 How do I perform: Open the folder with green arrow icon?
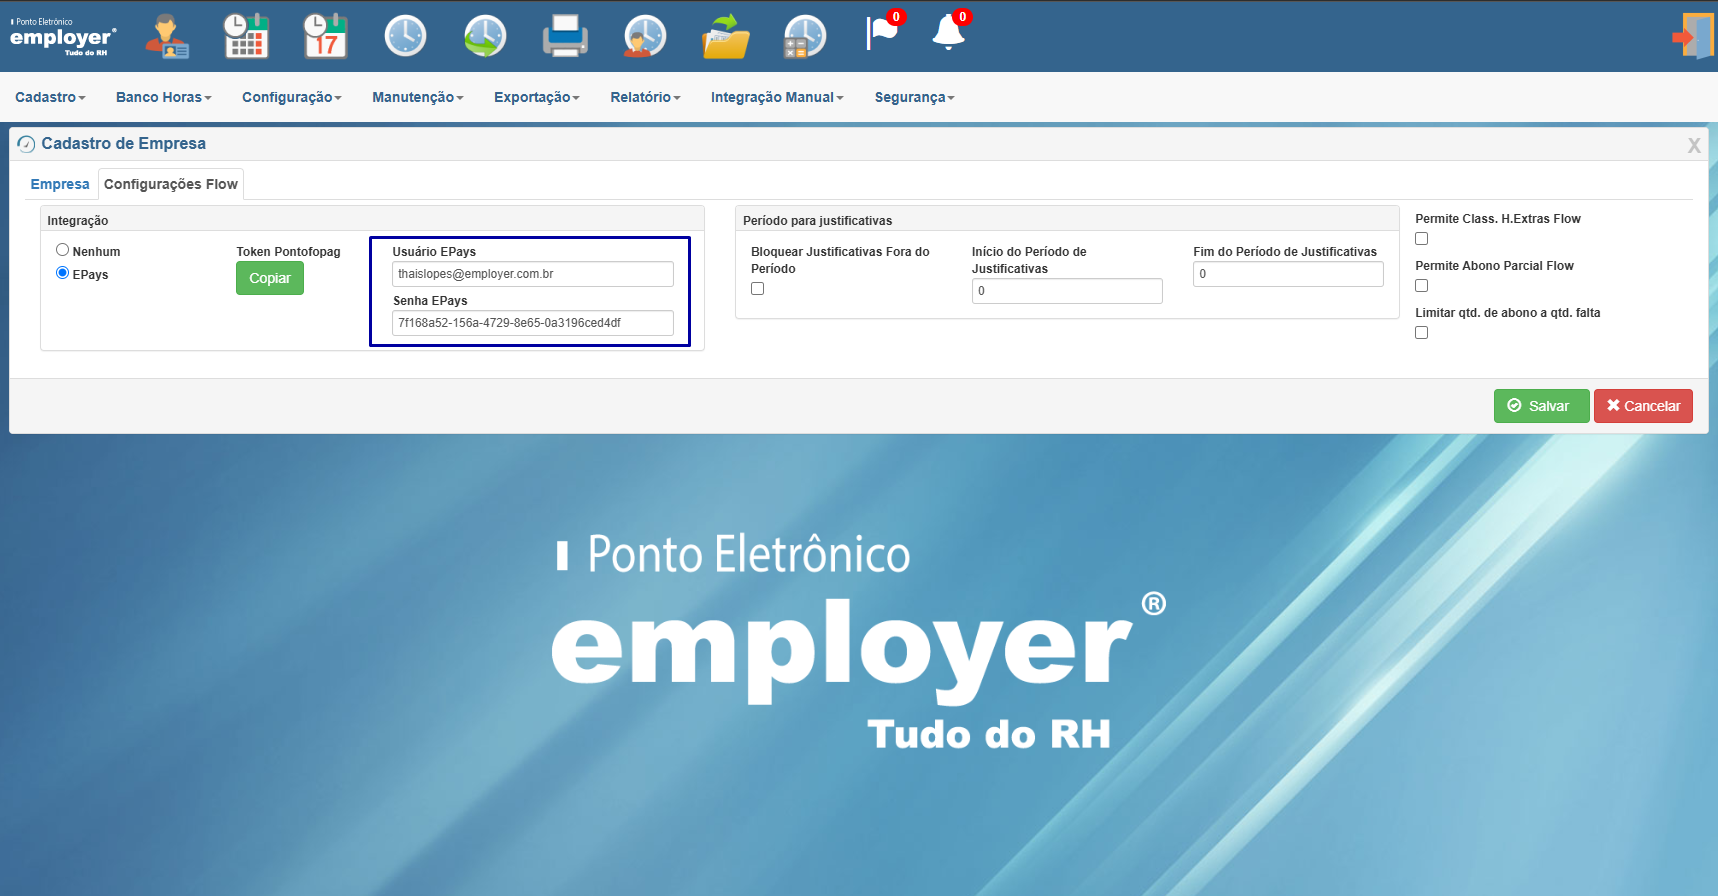725,36
